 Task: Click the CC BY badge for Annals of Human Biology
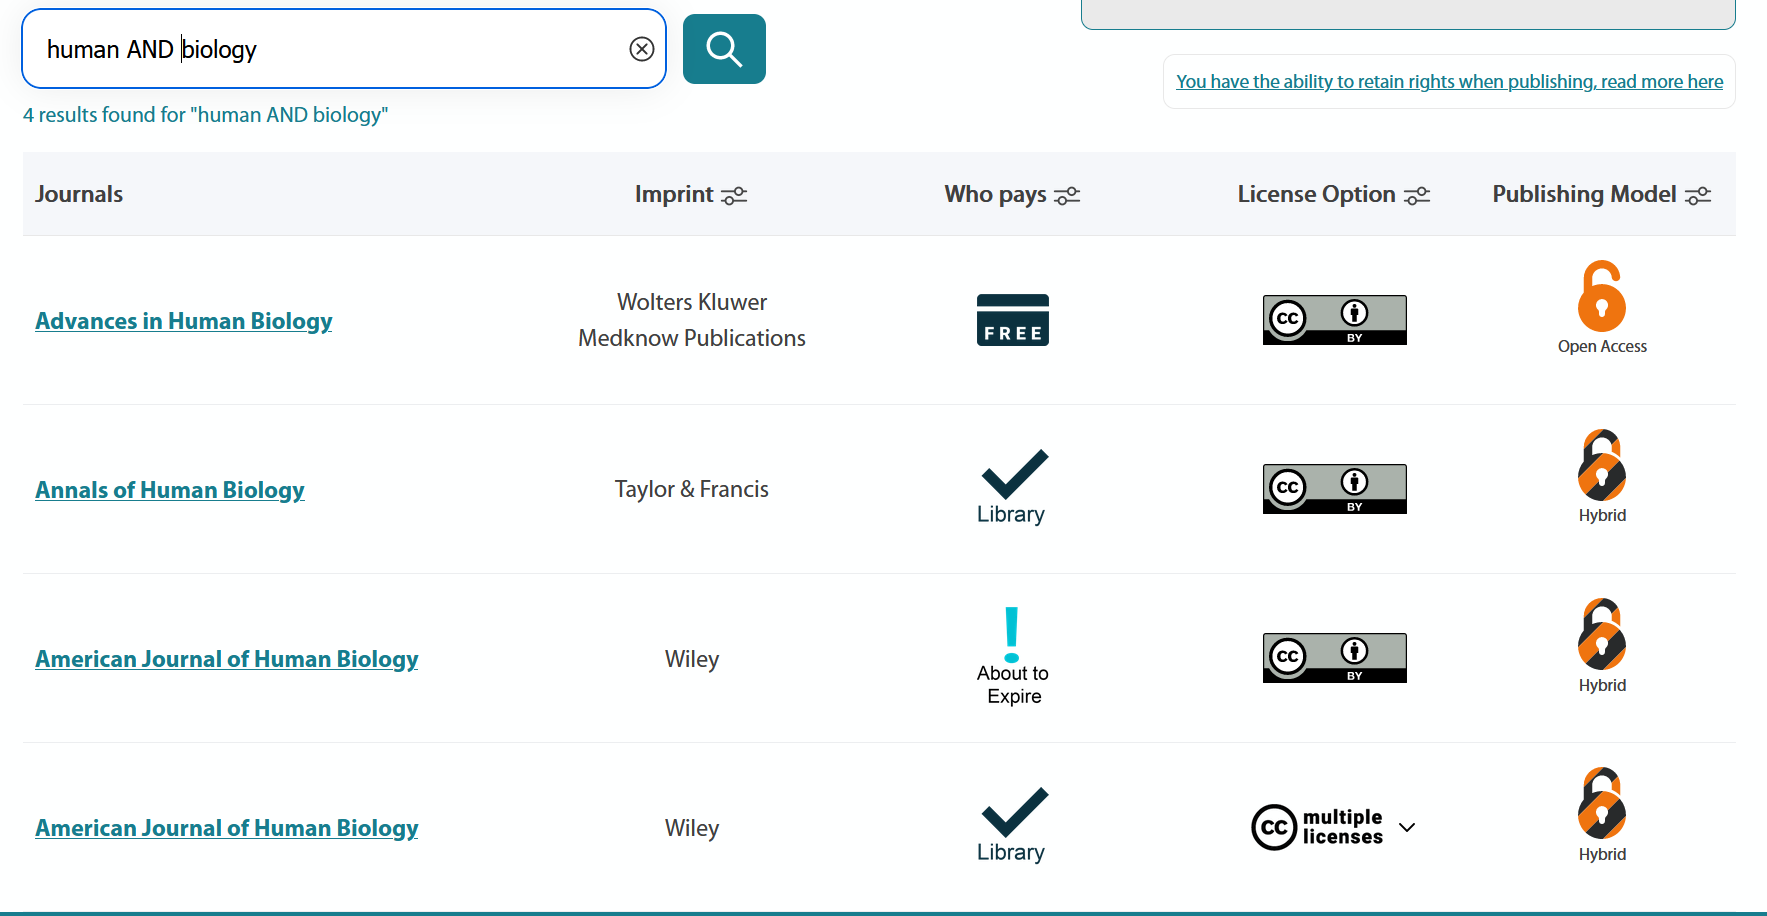point(1334,488)
